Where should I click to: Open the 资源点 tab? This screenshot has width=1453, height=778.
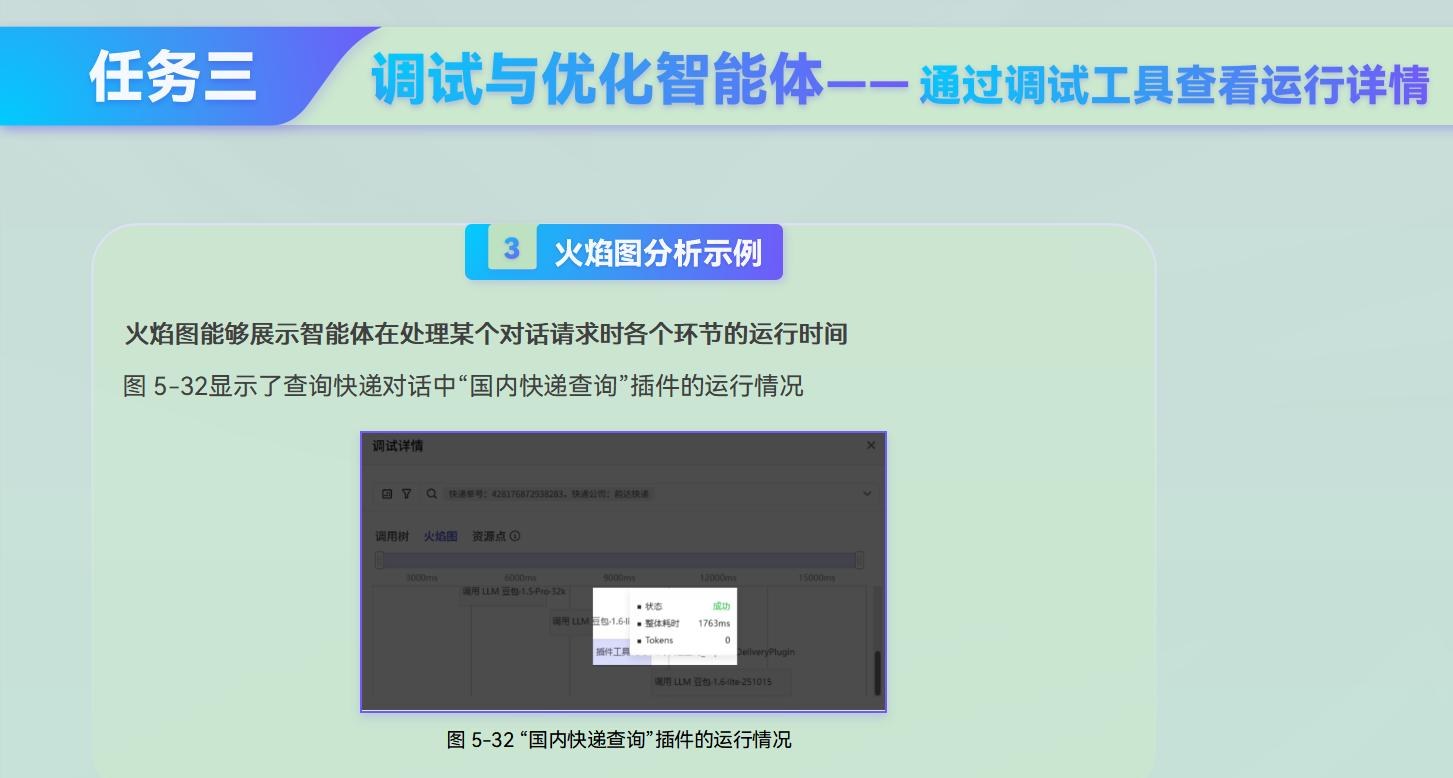pos(489,536)
